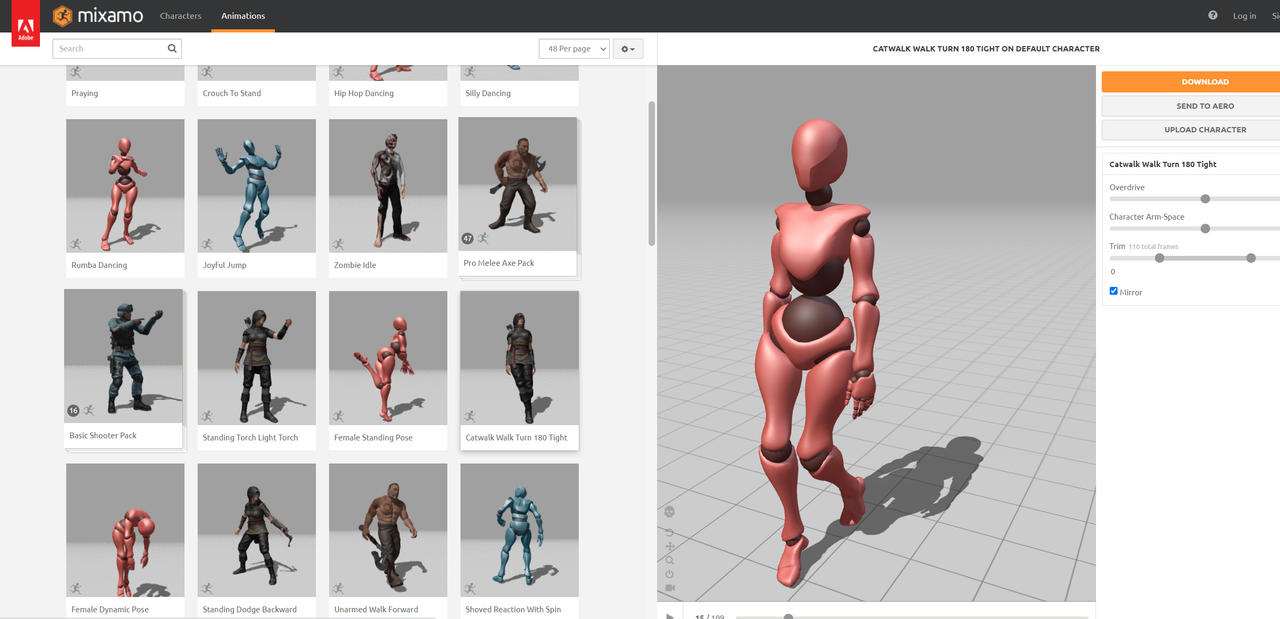Select the Zombie Idle animation thumbnail
The width and height of the screenshot is (1280, 619).
(388, 186)
